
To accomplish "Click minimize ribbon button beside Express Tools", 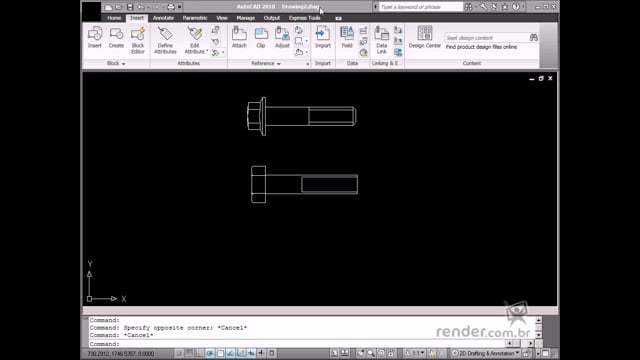I will 338,18.
